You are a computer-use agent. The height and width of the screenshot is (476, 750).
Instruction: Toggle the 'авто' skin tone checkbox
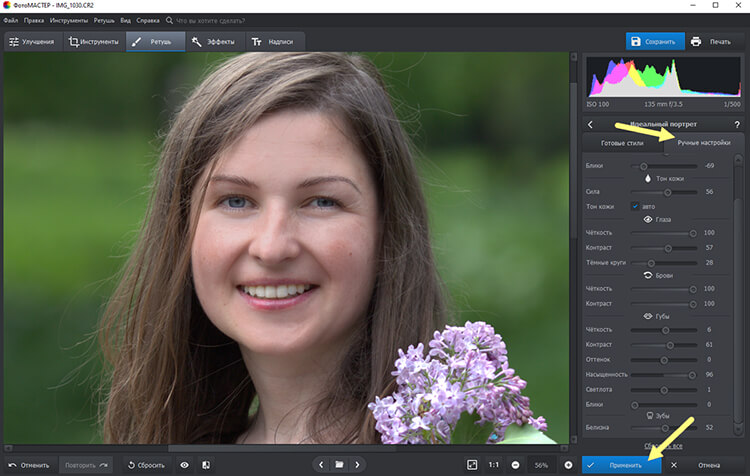click(x=635, y=206)
